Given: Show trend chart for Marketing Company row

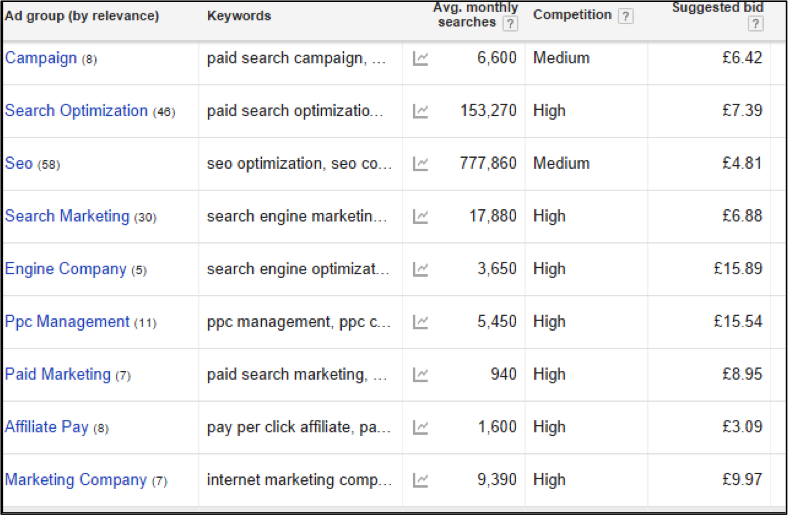Looking at the screenshot, I should tap(420, 480).
